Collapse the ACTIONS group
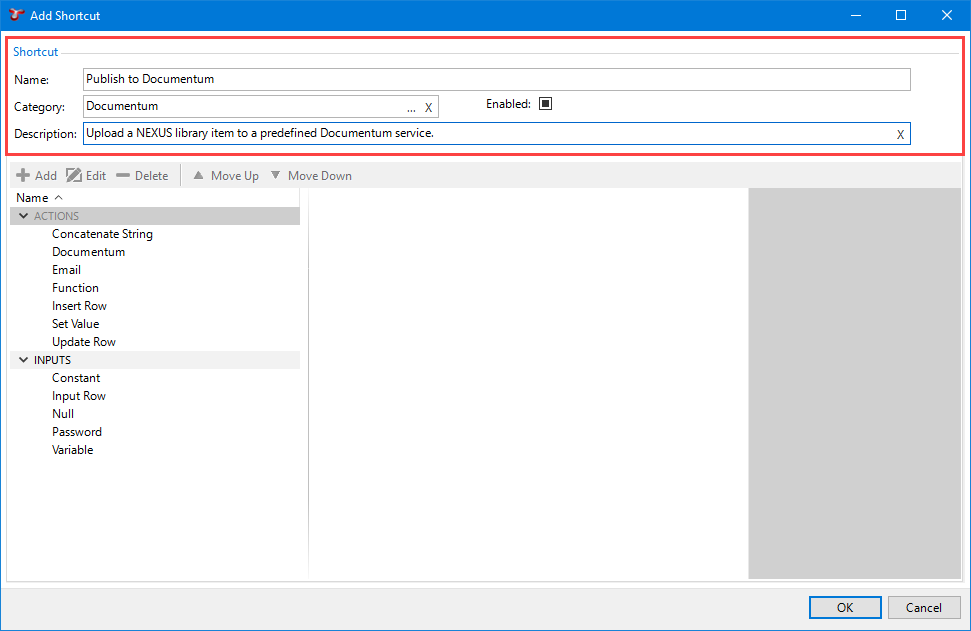The image size is (971, 631). click(23, 216)
